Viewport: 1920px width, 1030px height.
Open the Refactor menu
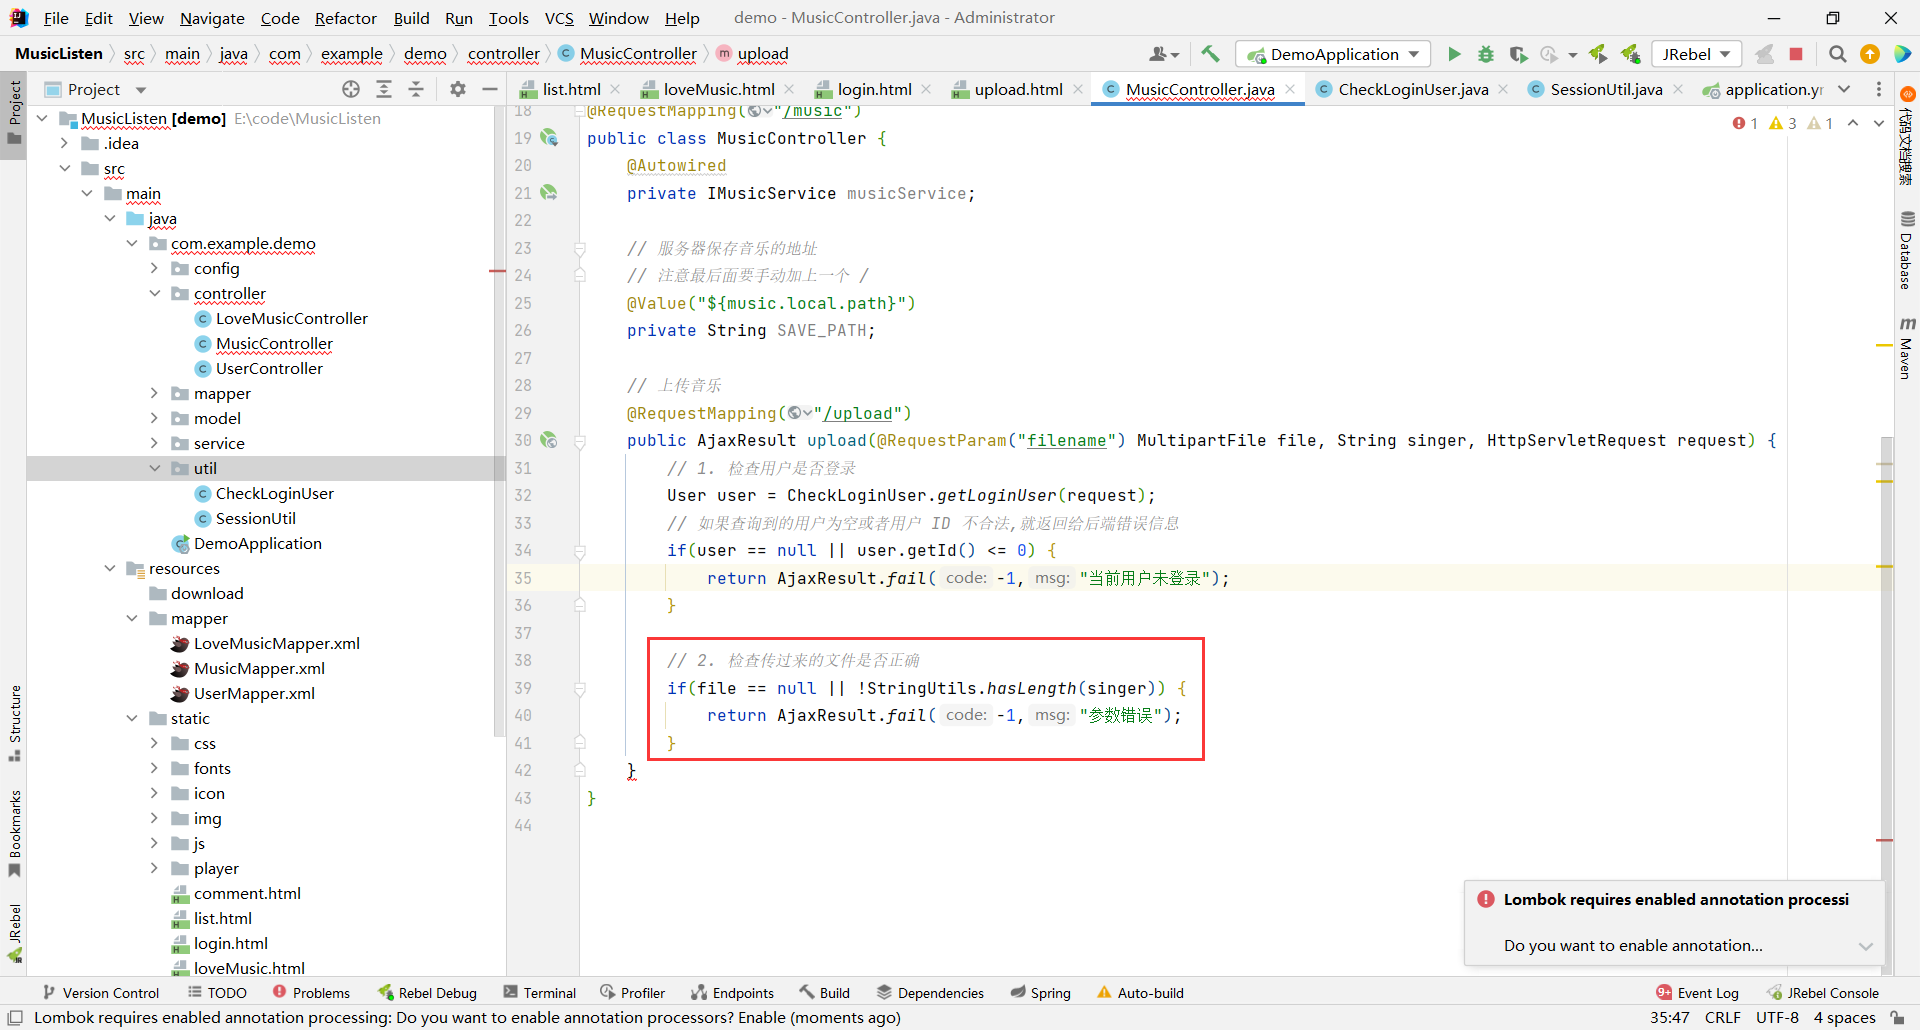coord(345,18)
